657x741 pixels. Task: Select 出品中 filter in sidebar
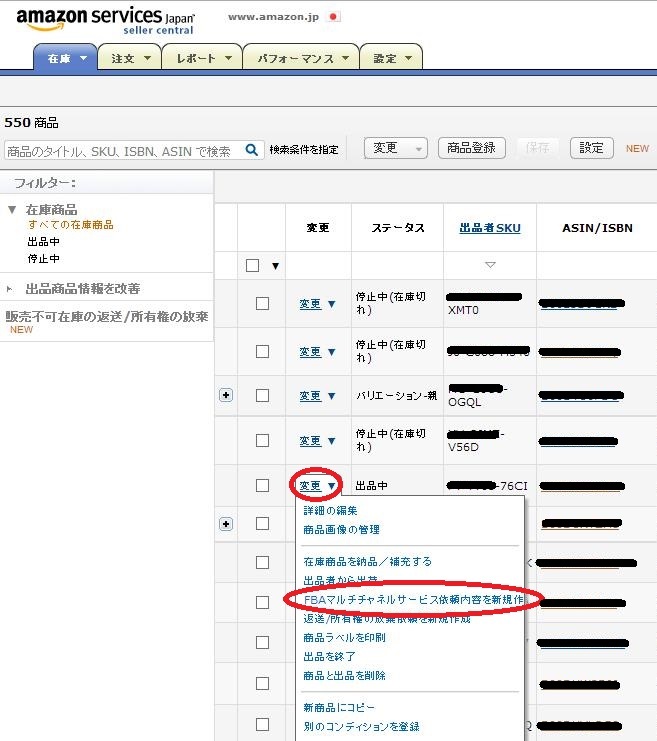44,241
